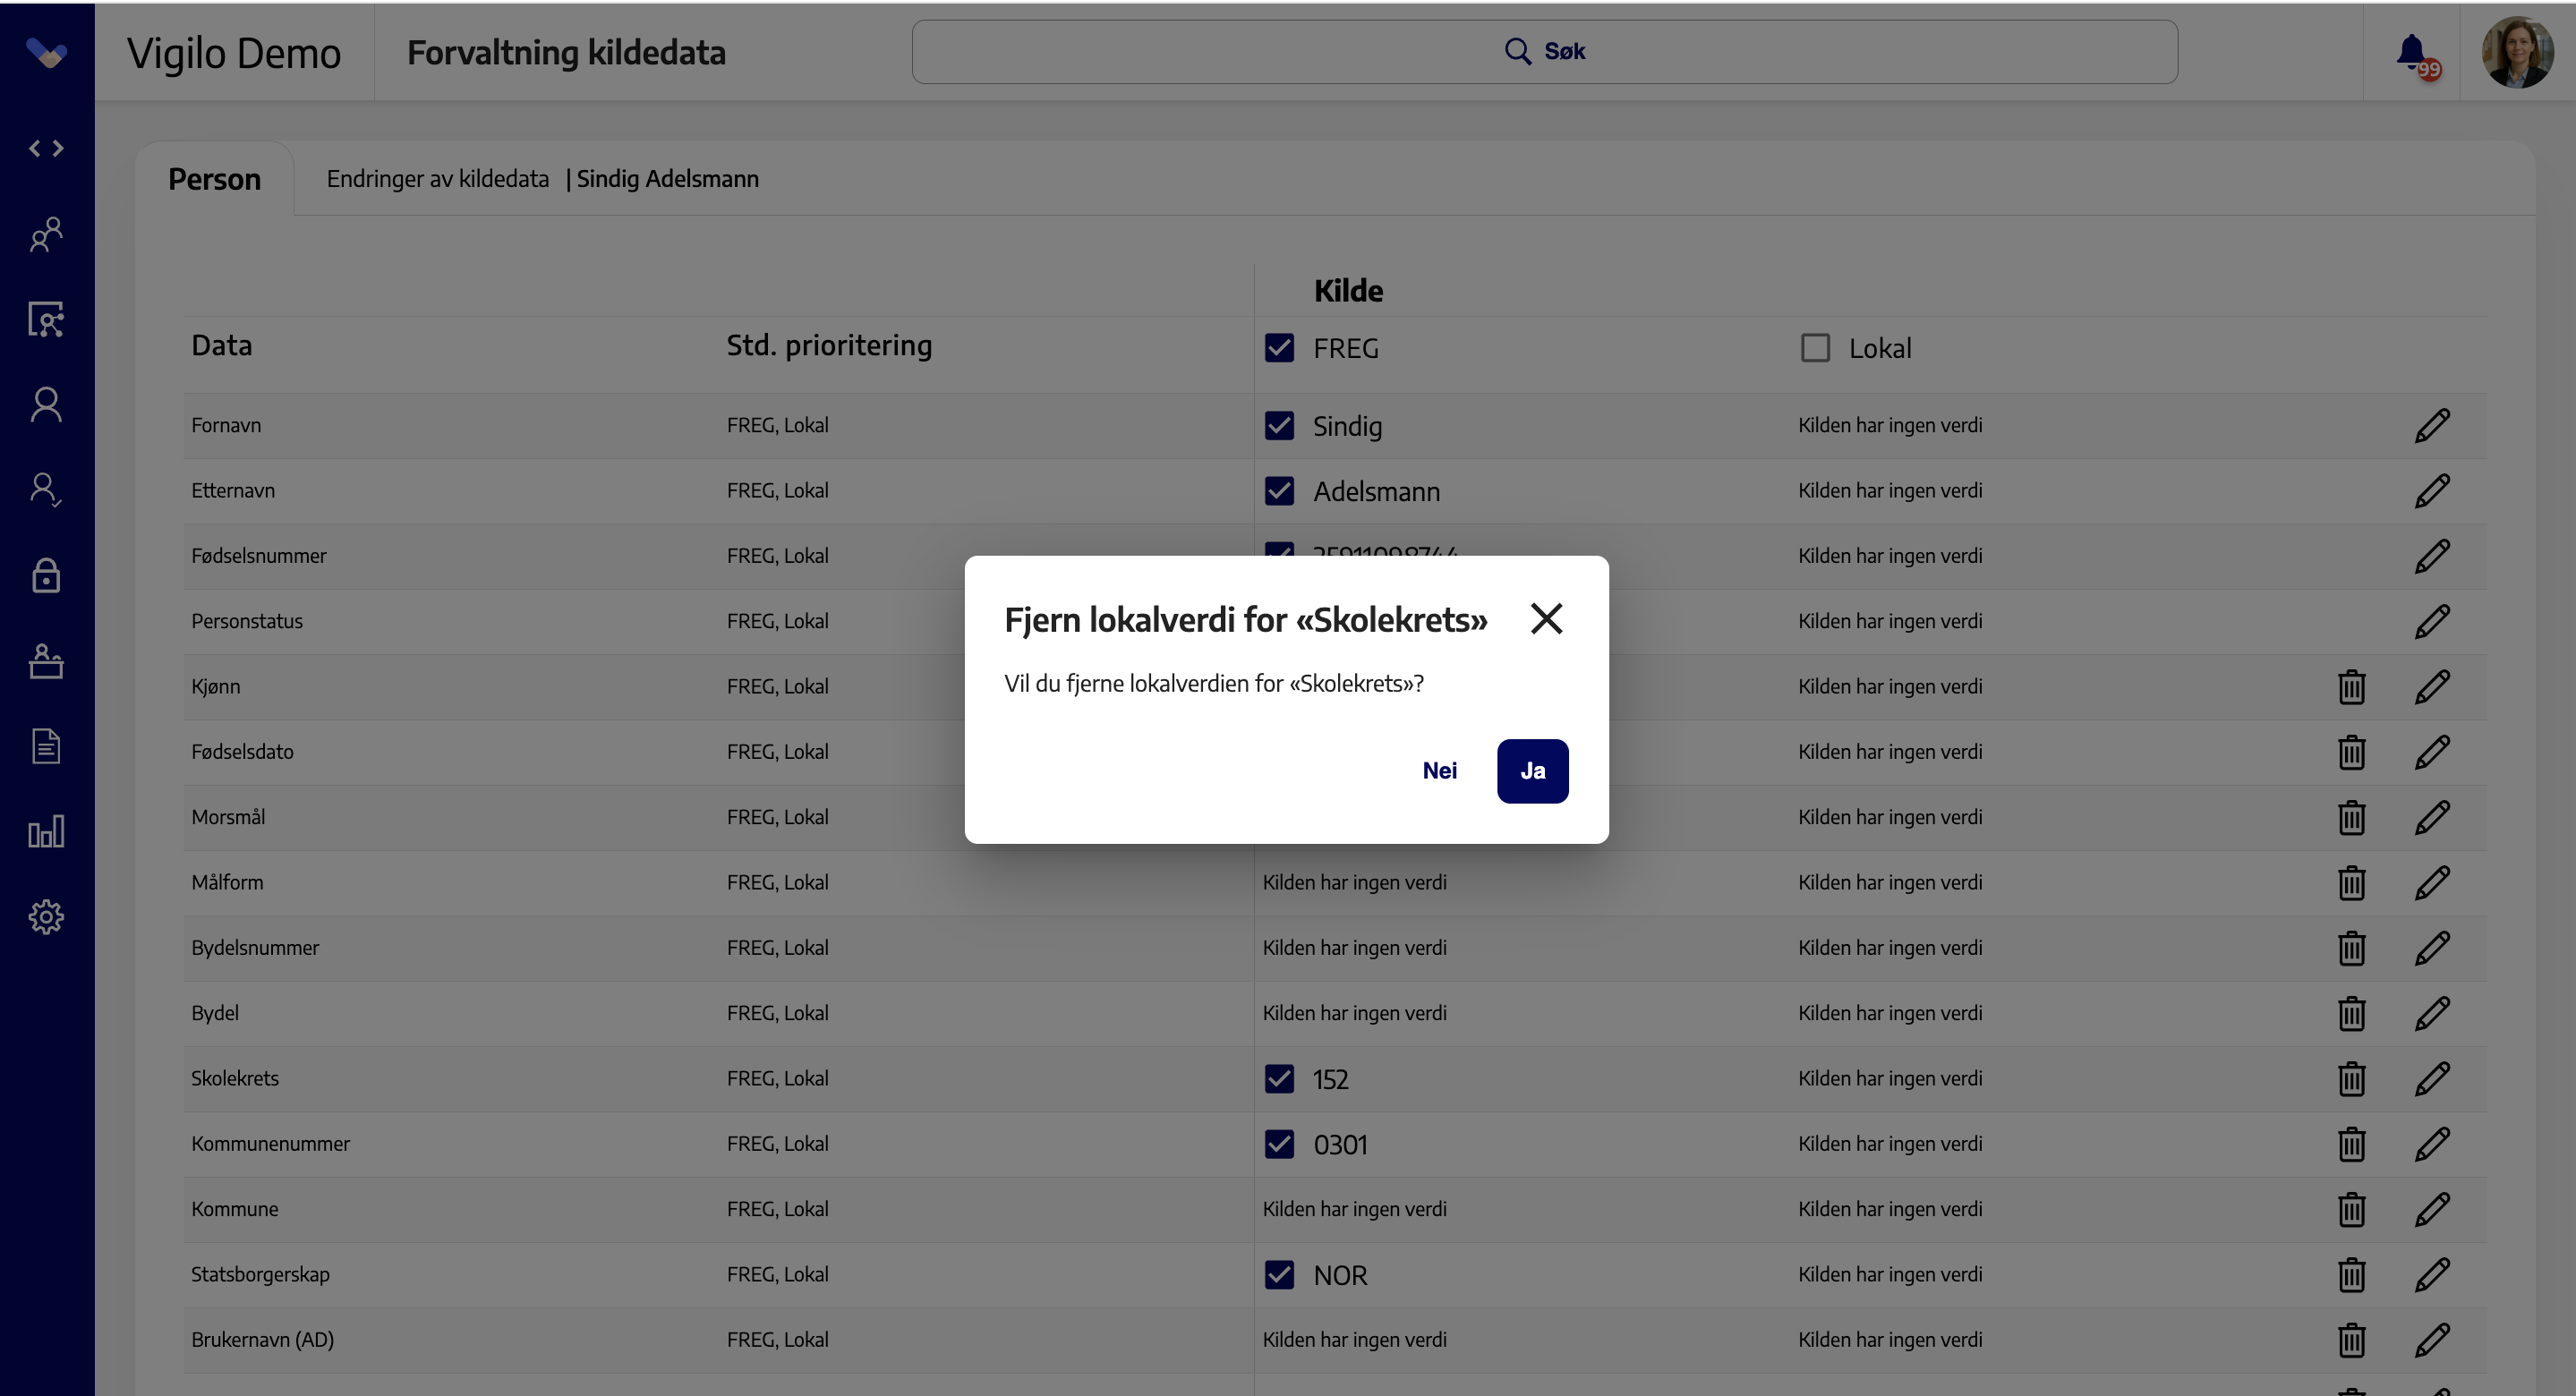
Task: Click the Std. prioritering column header
Action: (829, 346)
